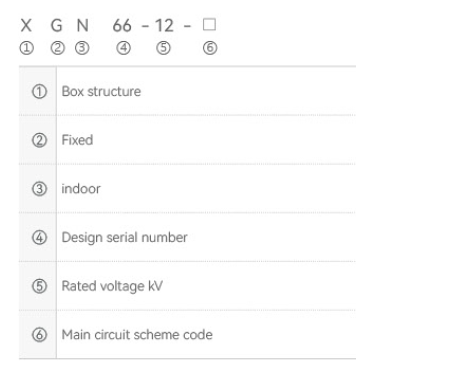Click the letter G in model code
Screen dimensions: 462x370
coord(57,25)
